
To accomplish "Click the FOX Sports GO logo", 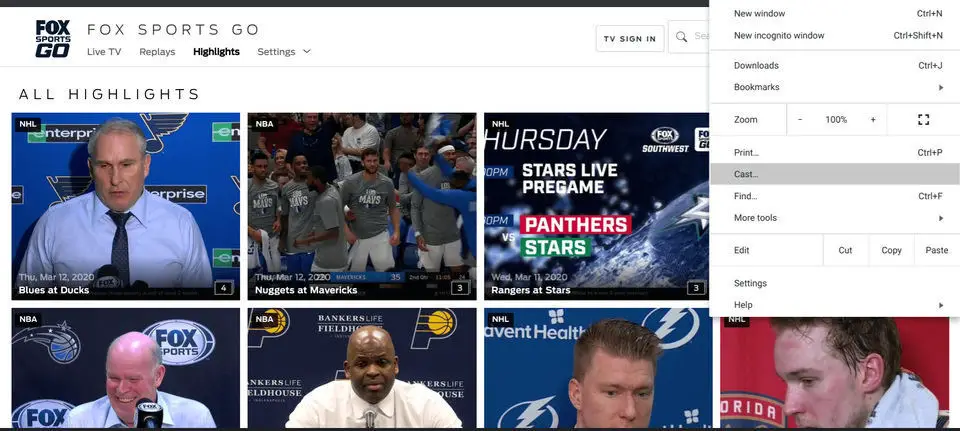I will 53,39.
